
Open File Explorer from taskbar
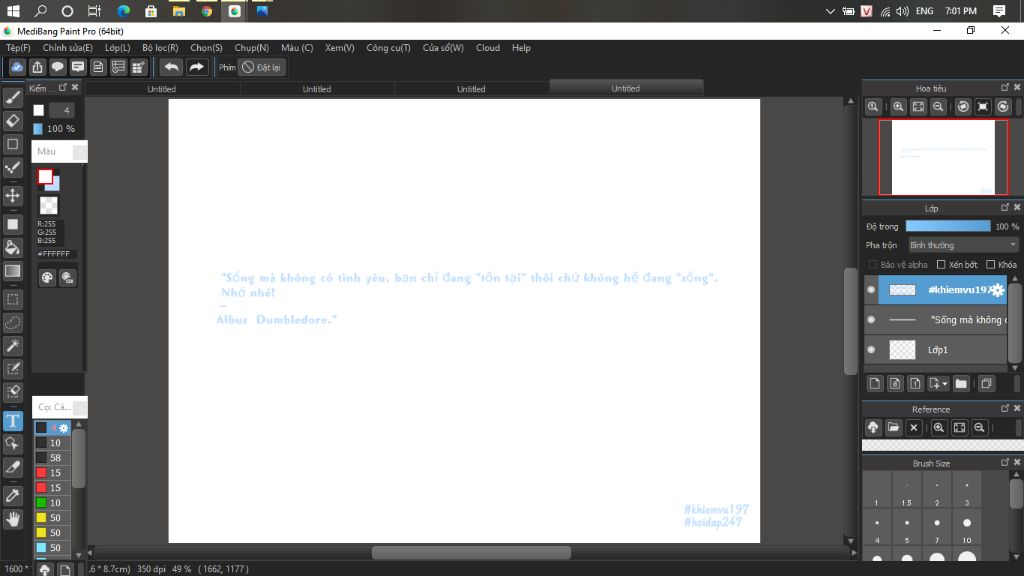coord(178,11)
